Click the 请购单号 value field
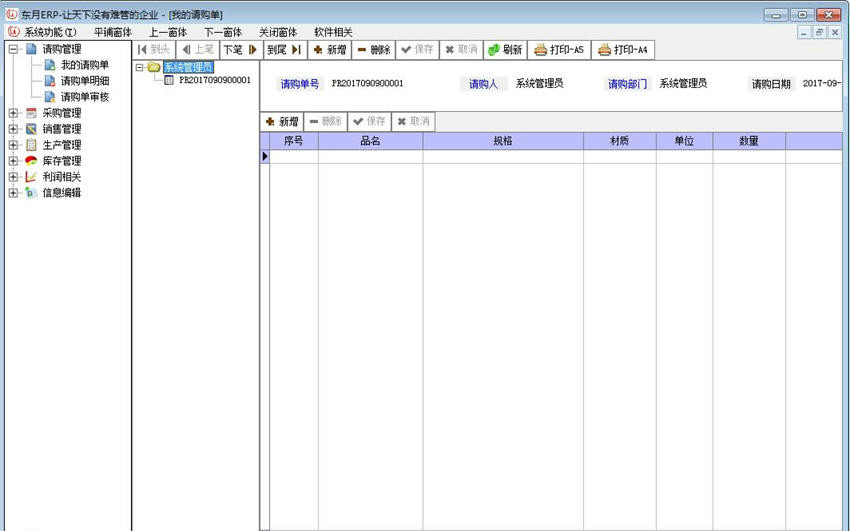 pyautogui.click(x=368, y=83)
